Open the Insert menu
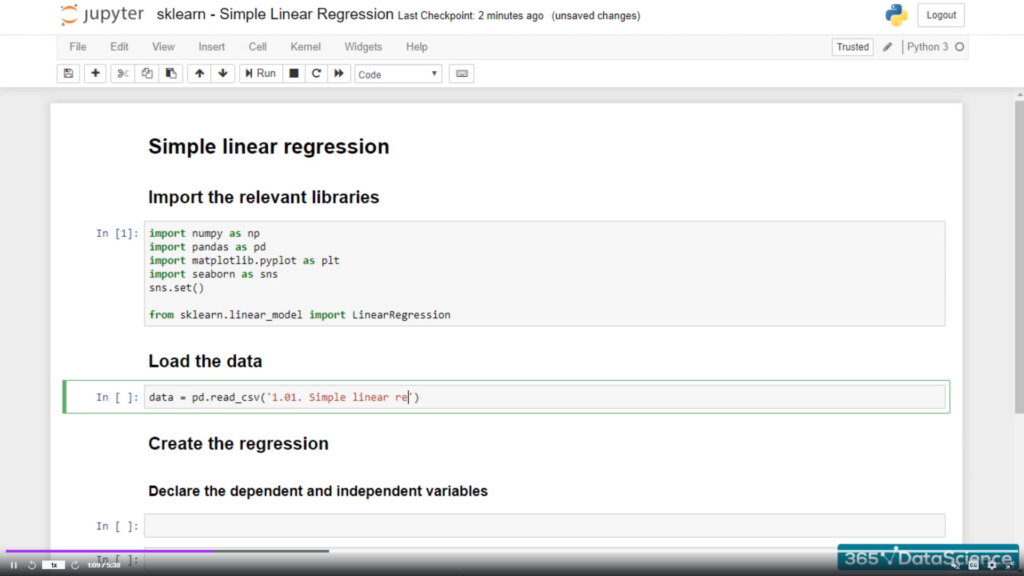Image resolution: width=1024 pixels, height=576 pixels. pos(212,47)
